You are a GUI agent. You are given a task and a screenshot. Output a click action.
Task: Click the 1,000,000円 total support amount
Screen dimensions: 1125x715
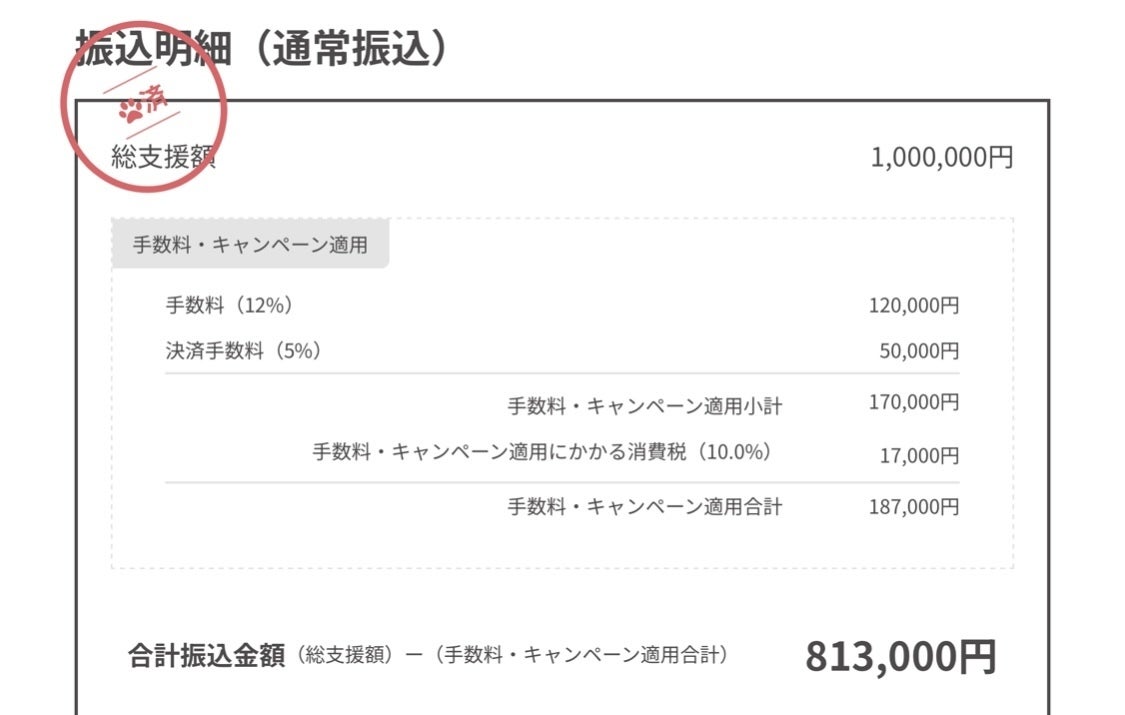click(942, 158)
